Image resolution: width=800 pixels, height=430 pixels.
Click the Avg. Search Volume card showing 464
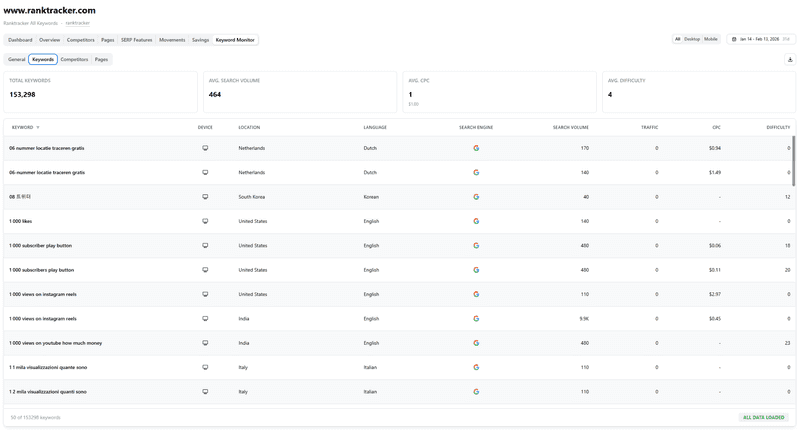point(300,92)
